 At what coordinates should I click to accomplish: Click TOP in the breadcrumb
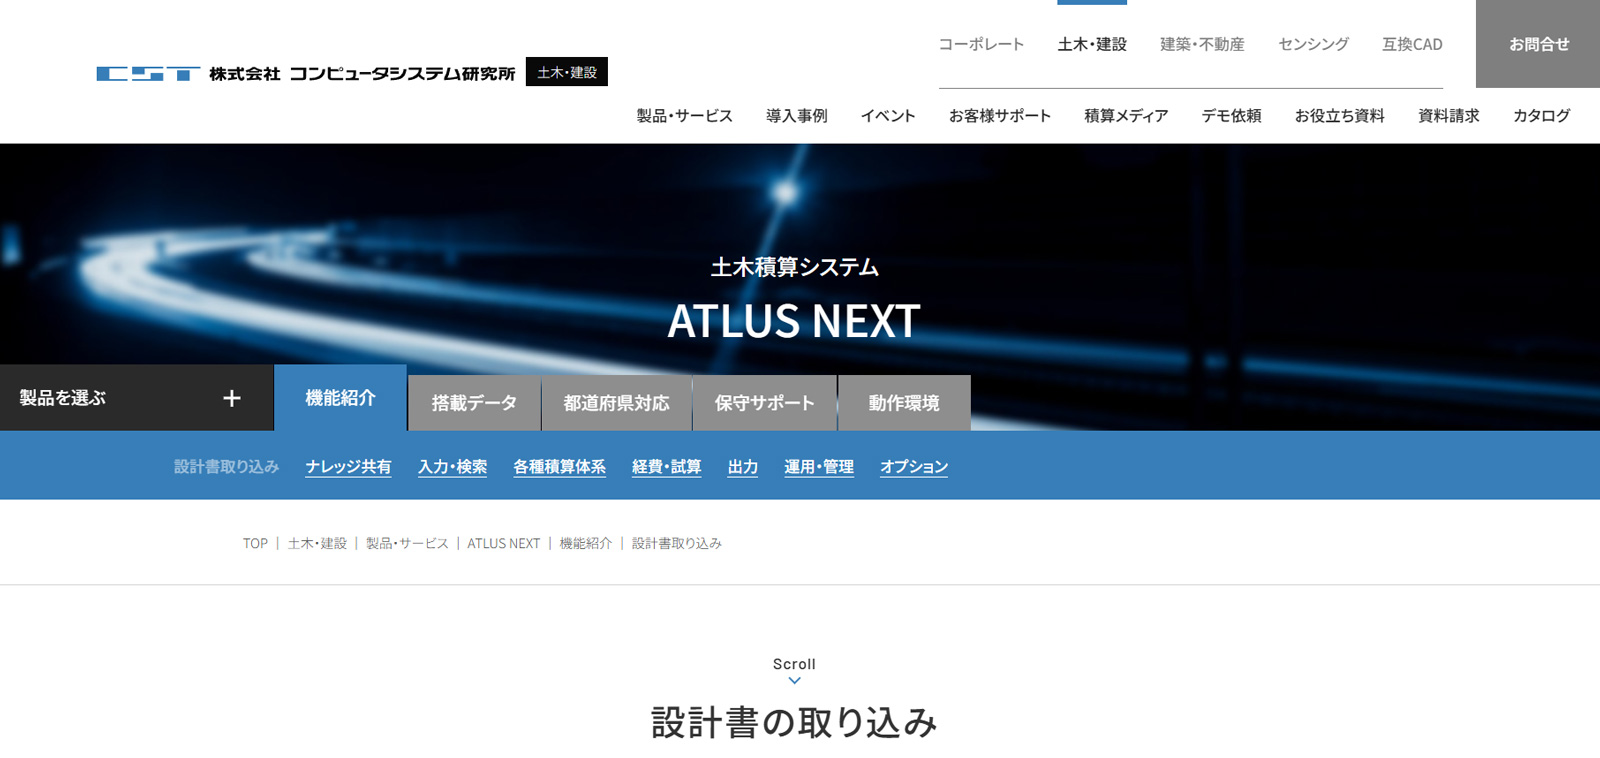255,543
